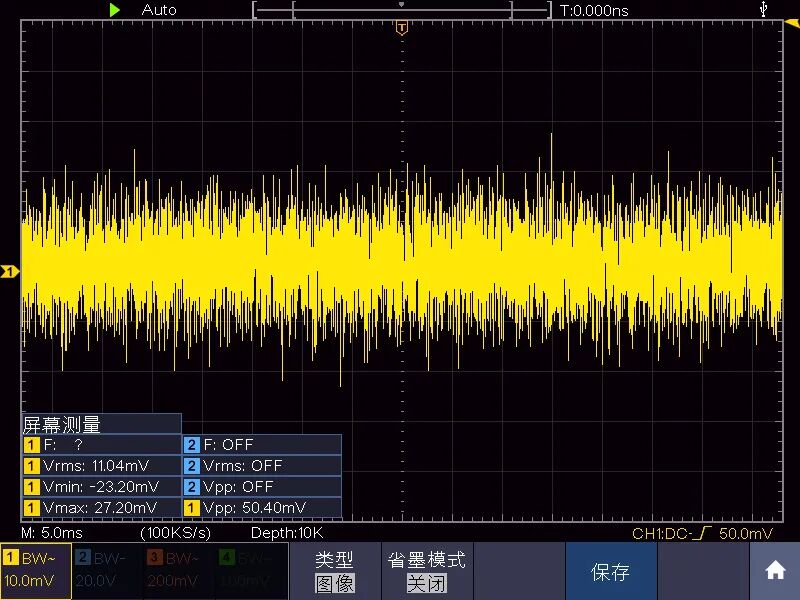Toggle 省墨模式 ink saver setting

(x=427, y=571)
